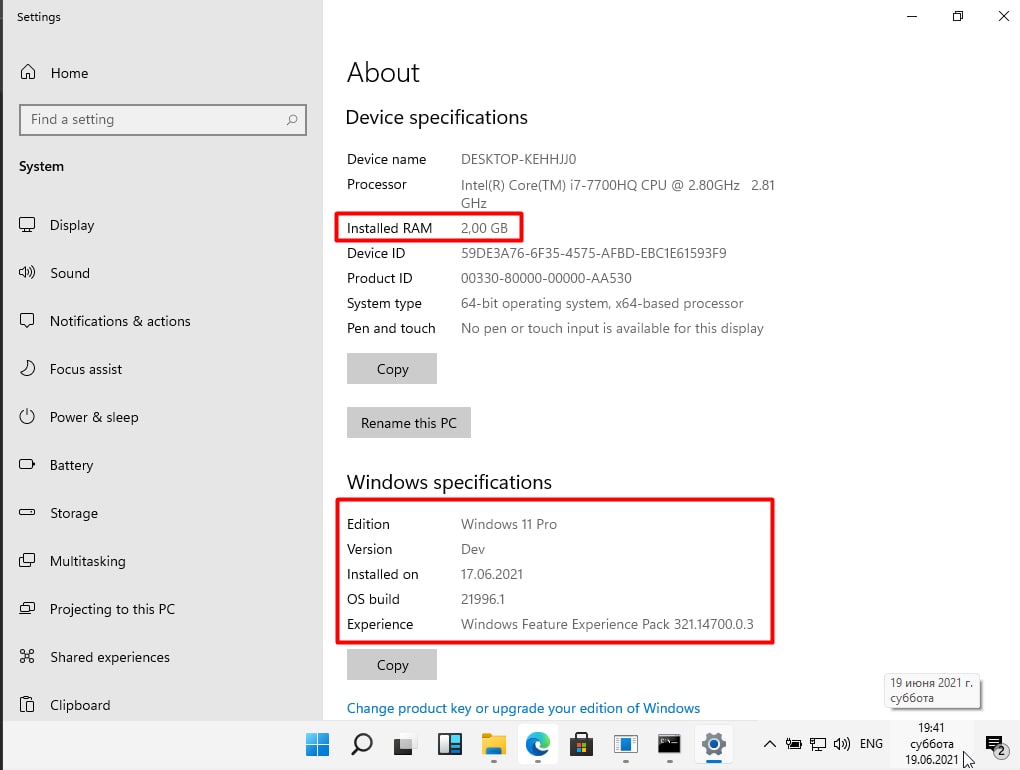Open Power & sleep settings
The width and height of the screenshot is (1020, 770).
point(79,418)
